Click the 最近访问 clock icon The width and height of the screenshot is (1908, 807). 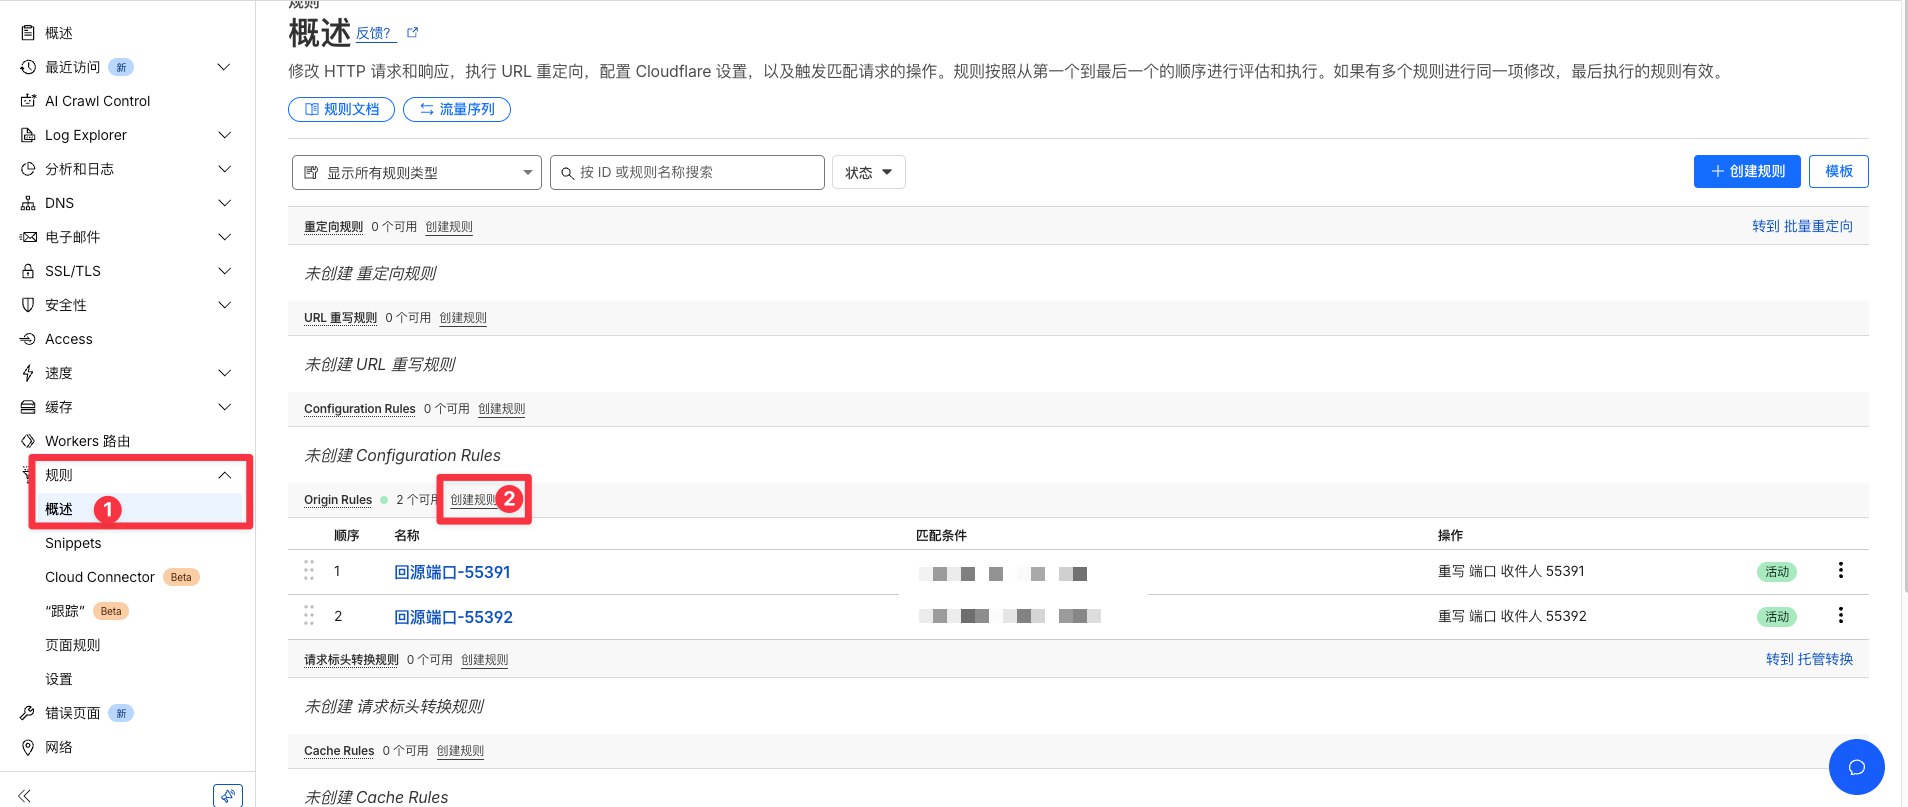28,67
